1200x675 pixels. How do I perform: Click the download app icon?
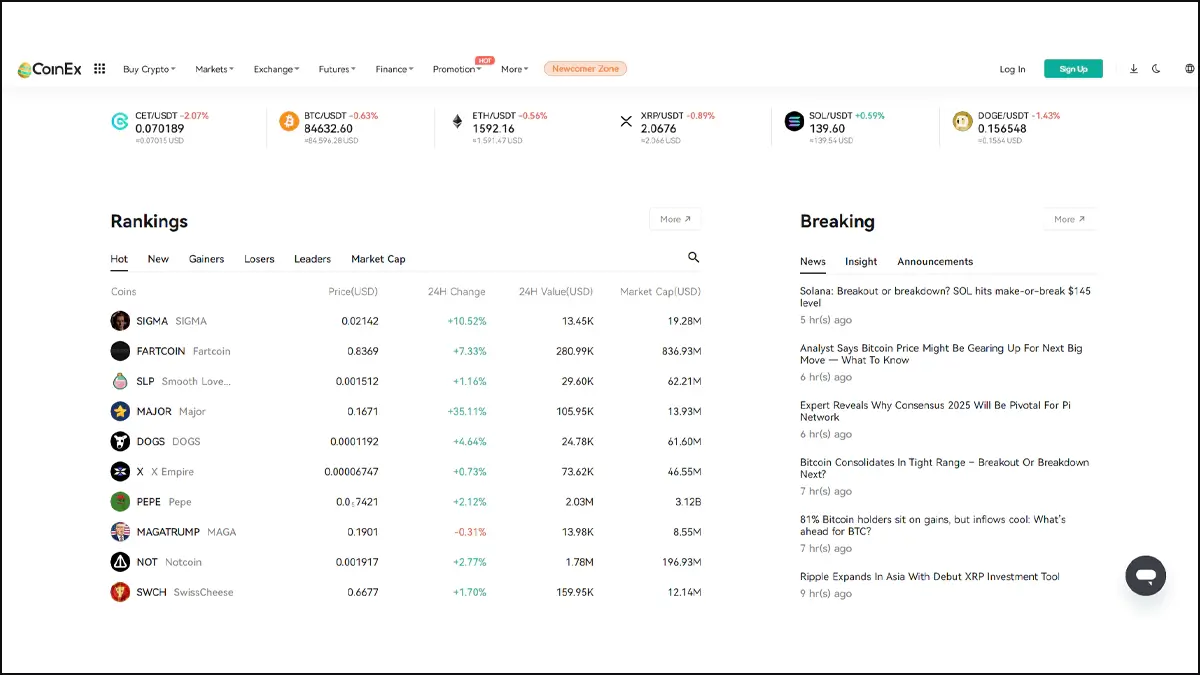coord(1134,69)
